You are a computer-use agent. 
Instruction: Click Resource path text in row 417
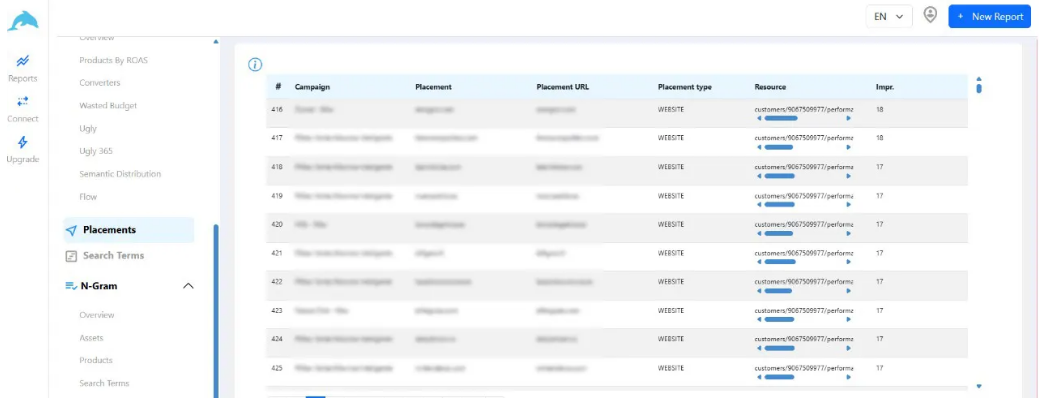pyautogui.click(x=804, y=138)
